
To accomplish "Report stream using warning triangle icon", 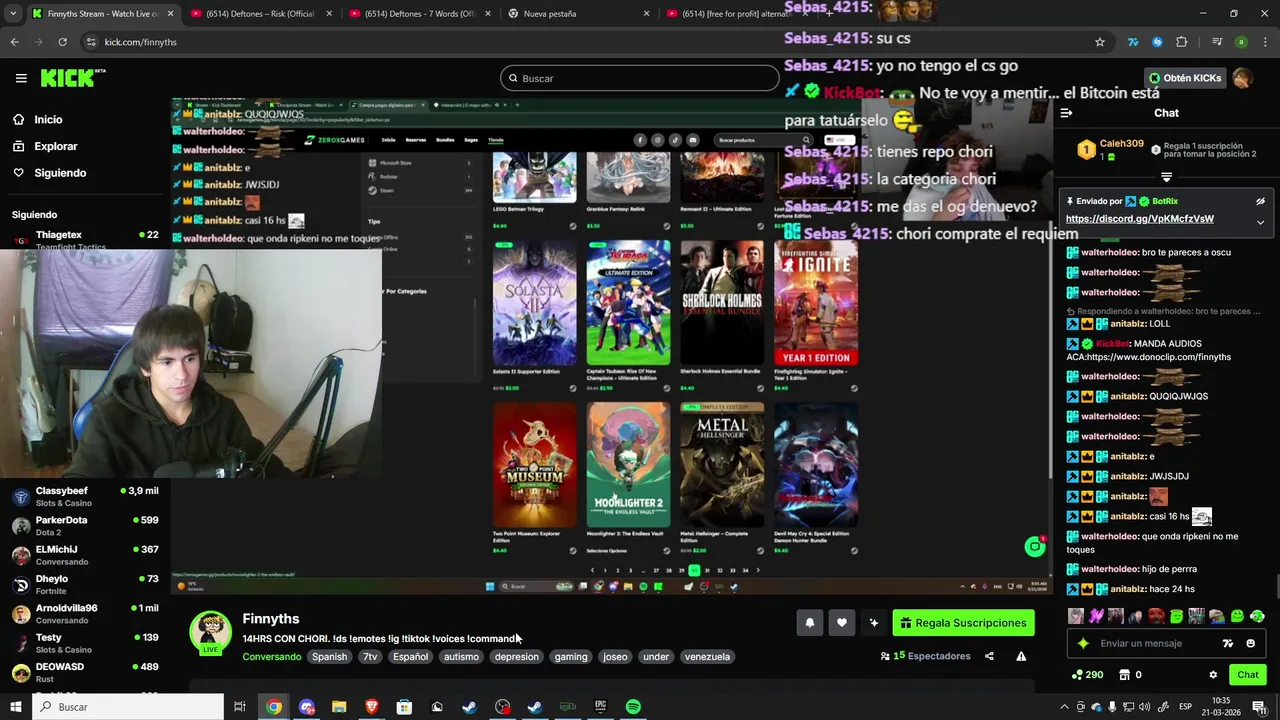I will (x=1021, y=656).
